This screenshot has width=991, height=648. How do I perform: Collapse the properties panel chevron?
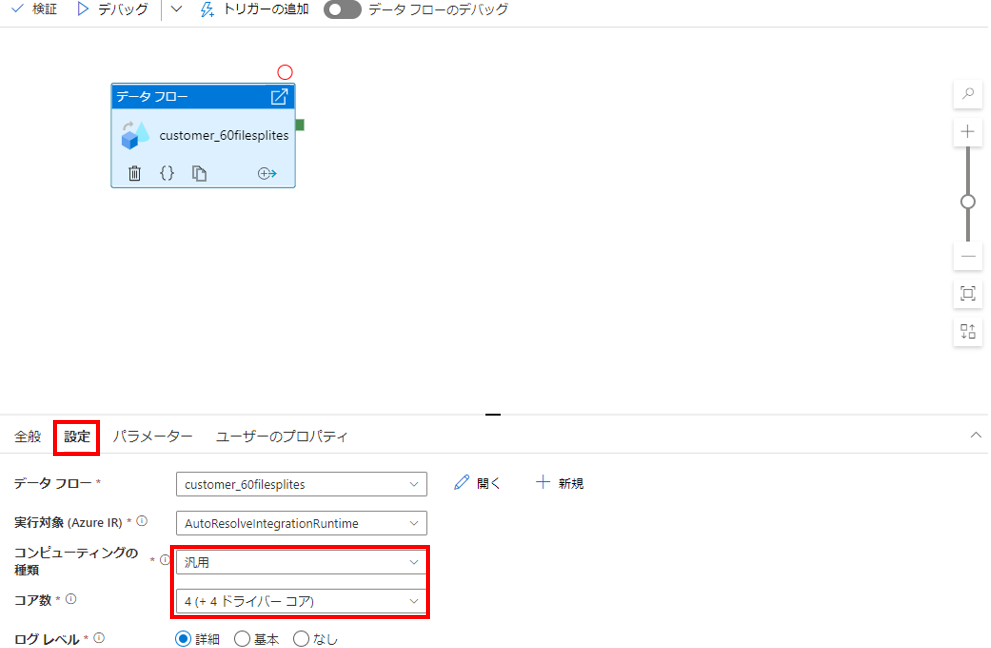(x=976, y=435)
